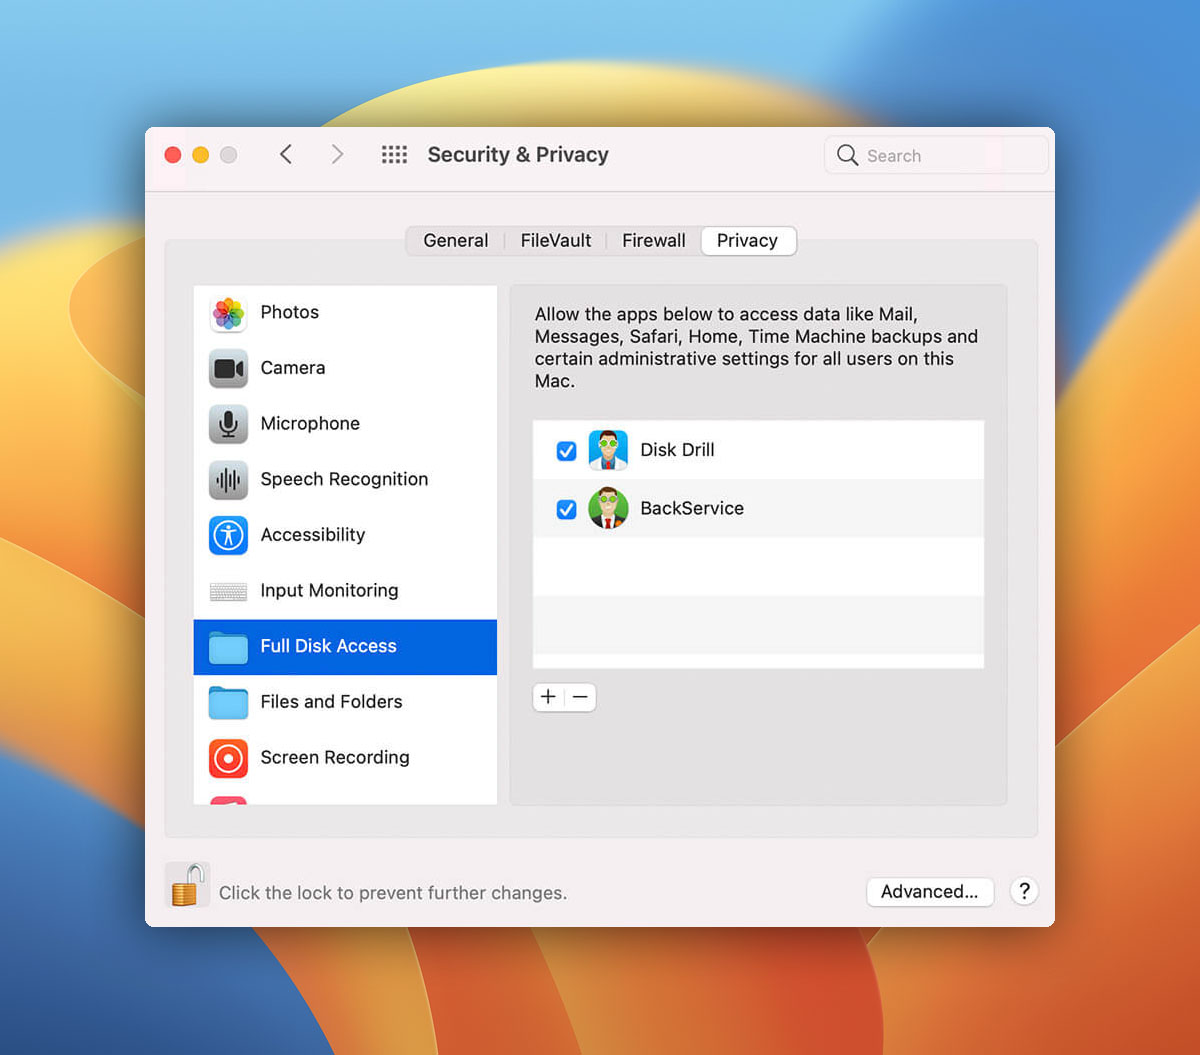Select the Camera label text
The height and width of the screenshot is (1055, 1200).
[x=293, y=368]
